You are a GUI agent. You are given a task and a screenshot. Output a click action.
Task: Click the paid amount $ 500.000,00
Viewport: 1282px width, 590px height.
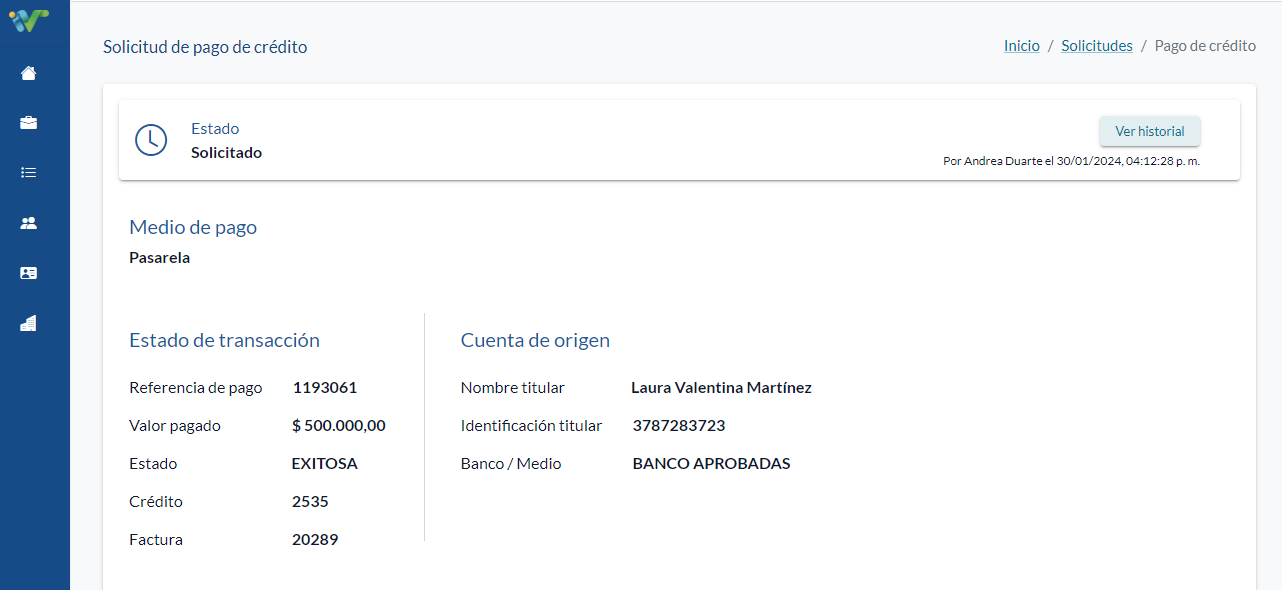point(339,426)
